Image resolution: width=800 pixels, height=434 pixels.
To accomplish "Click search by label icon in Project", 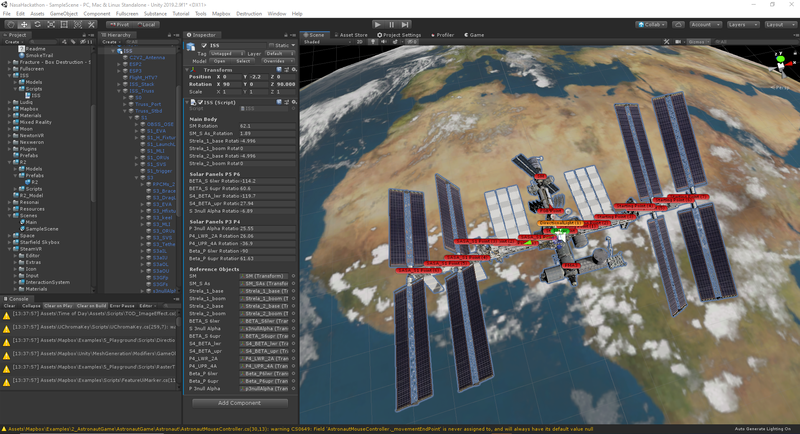I will (x=72, y=42).
